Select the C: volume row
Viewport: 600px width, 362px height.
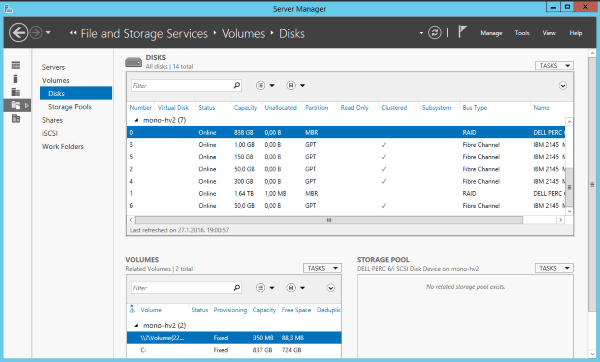234,350
